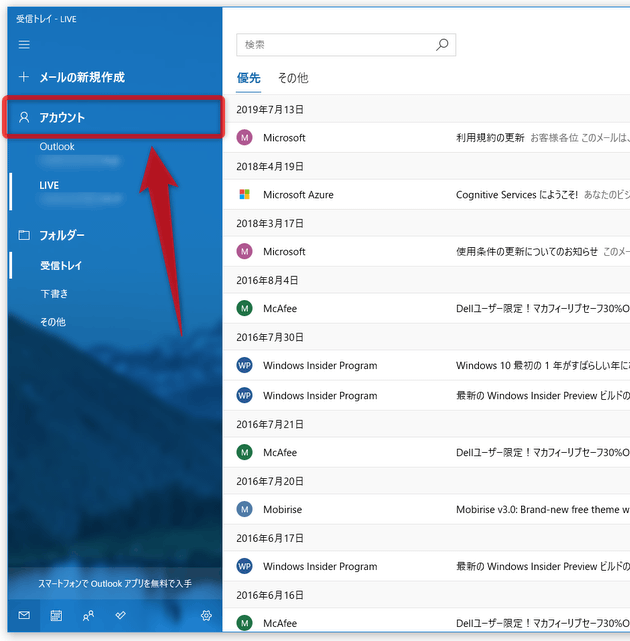The width and height of the screenshot is (630, 641).
Task: Click the person icon beside アカウント
Action: pos(24,117)
